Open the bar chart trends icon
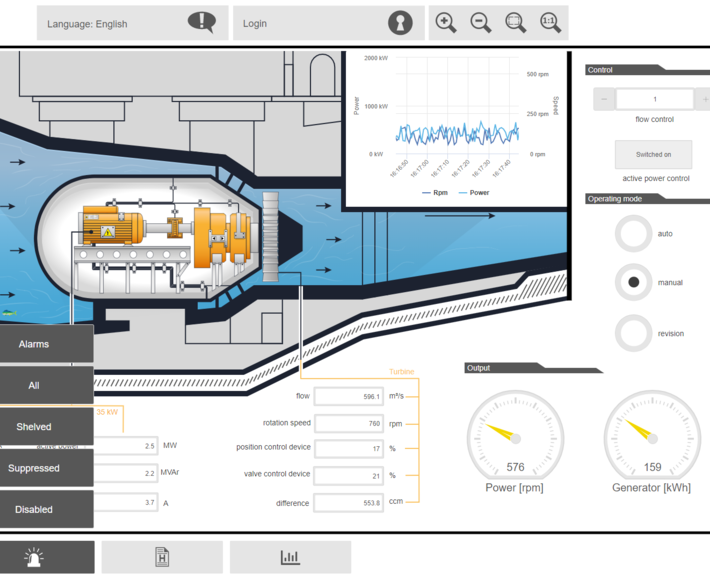This screenshot has height=580, width=710. (x=290, y=557)
